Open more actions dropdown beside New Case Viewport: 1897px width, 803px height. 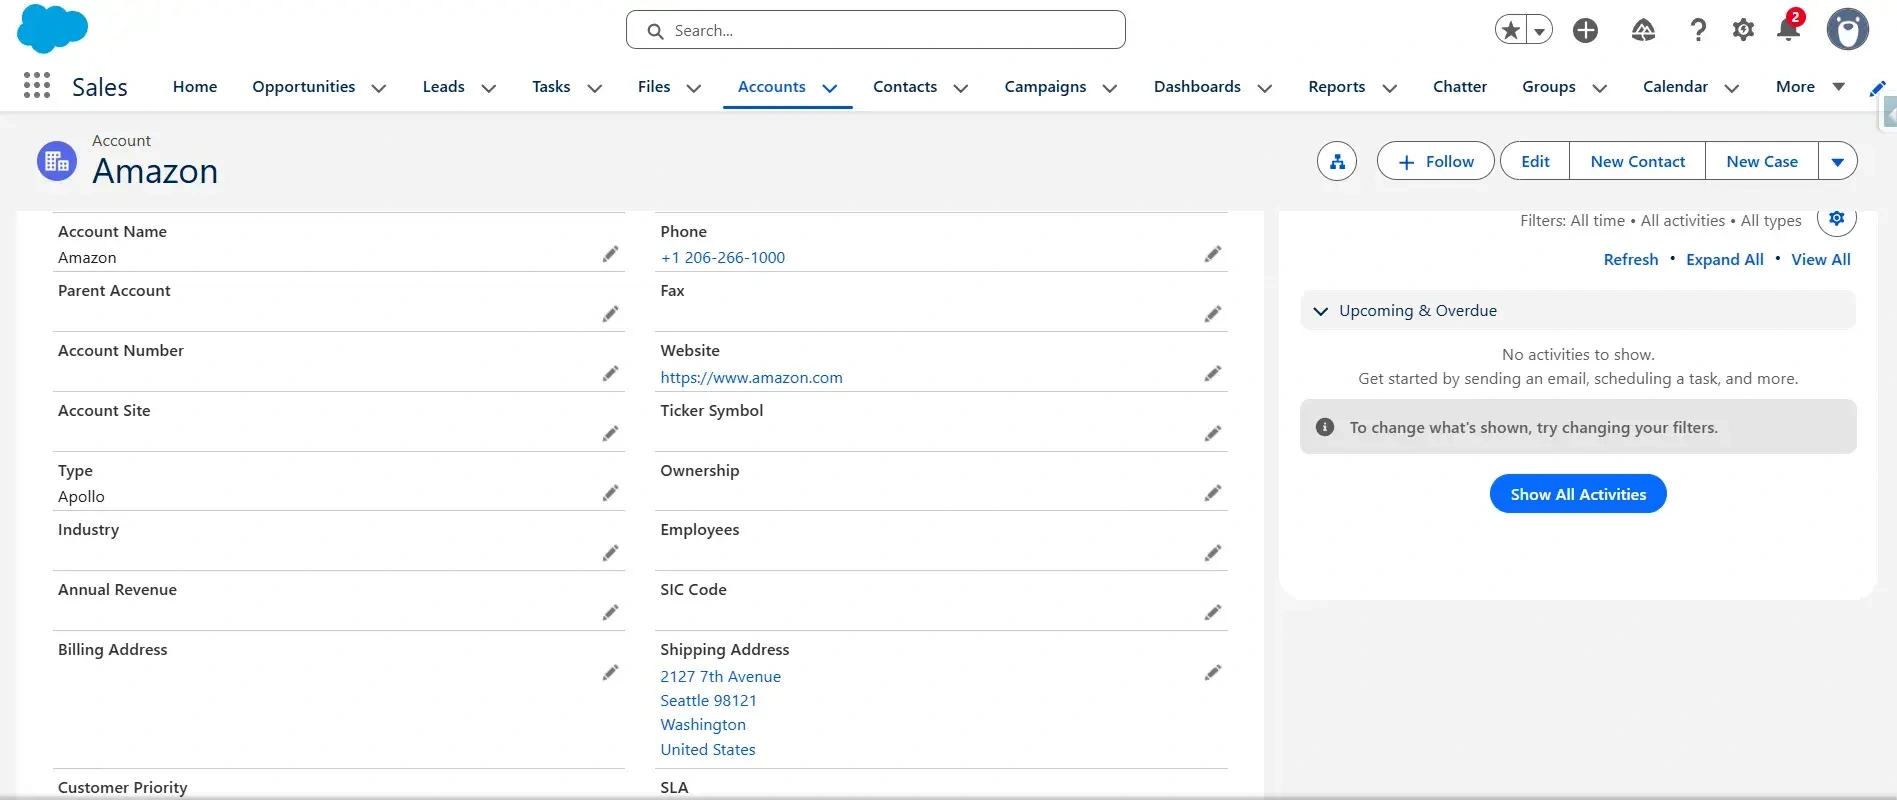(1837, 162)
